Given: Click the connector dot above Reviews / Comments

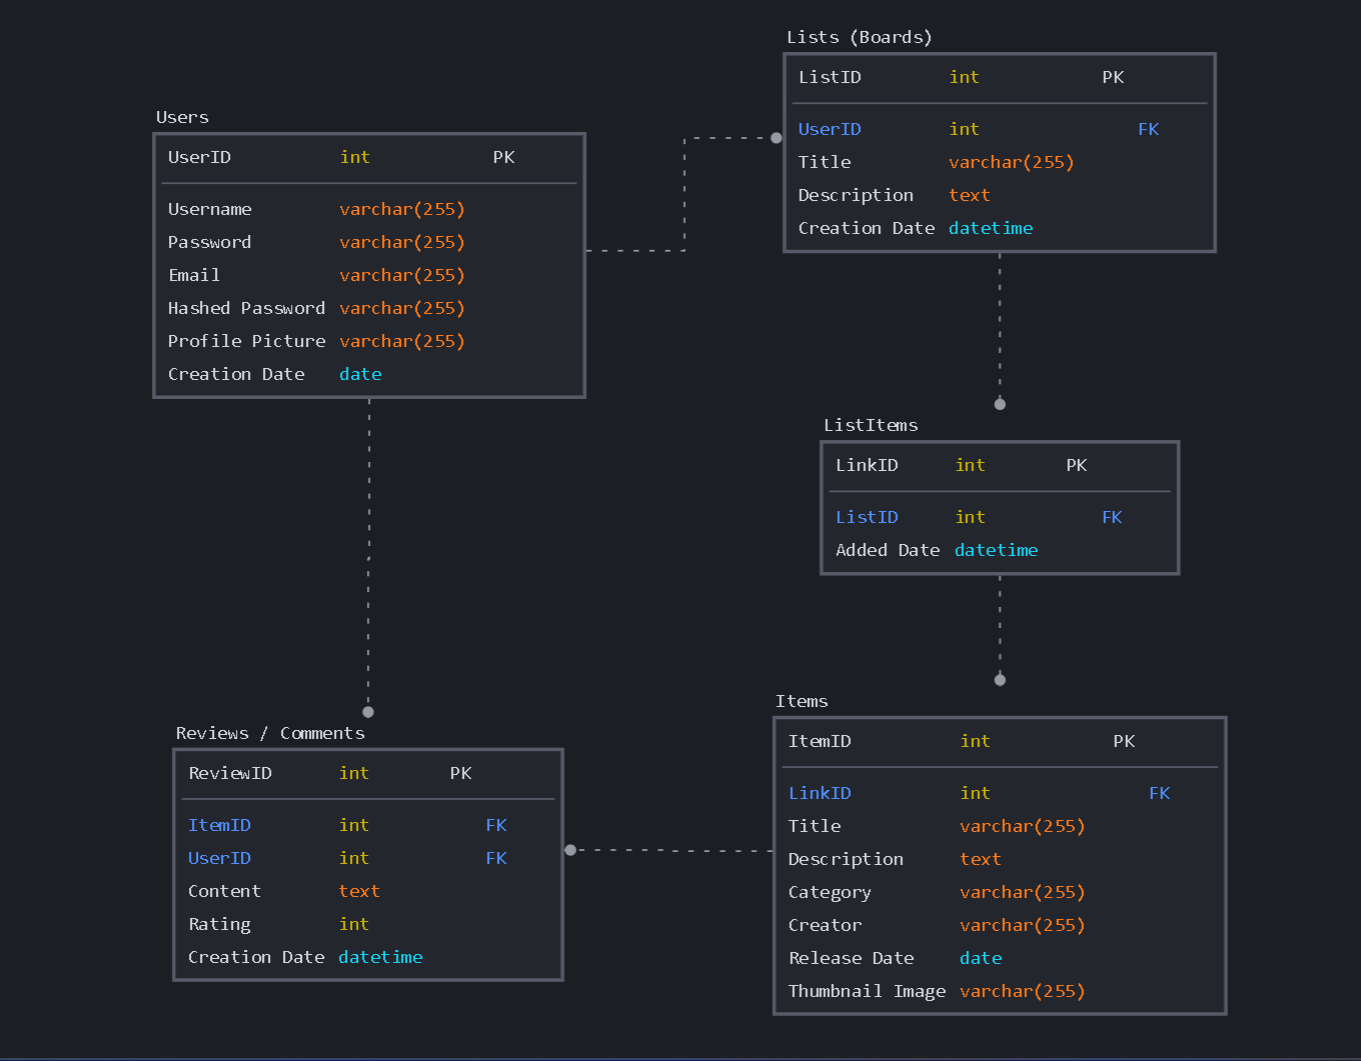Looking at the screenshot, I should pos(368,712).
